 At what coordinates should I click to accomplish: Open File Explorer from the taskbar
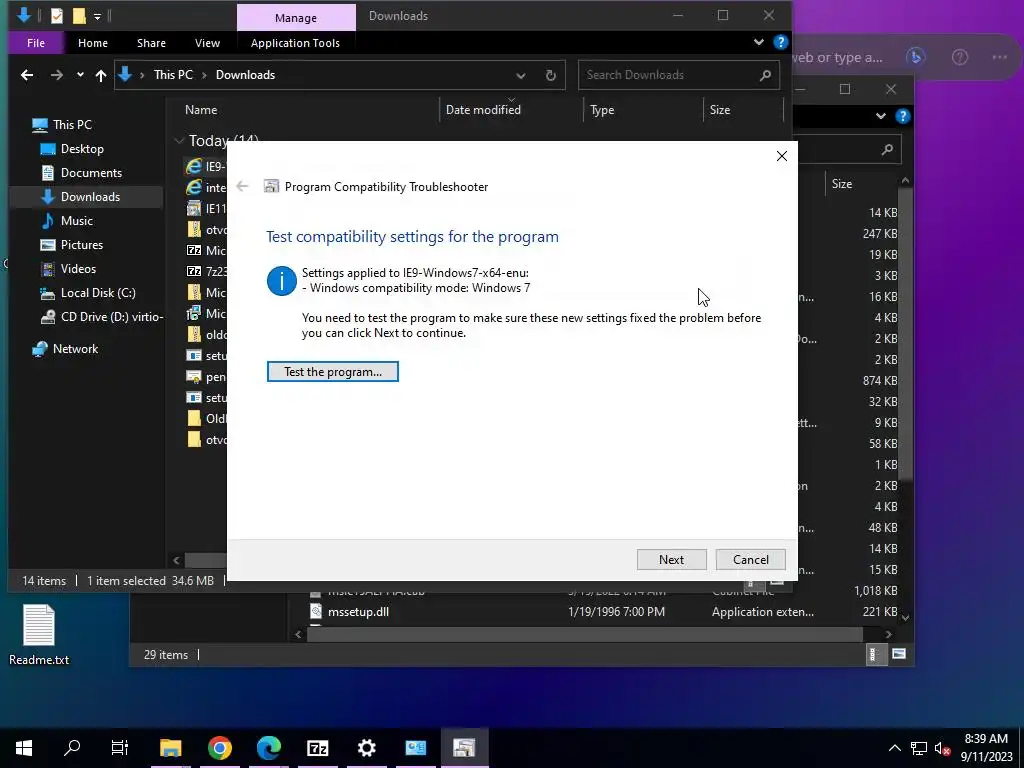[170, 748]
